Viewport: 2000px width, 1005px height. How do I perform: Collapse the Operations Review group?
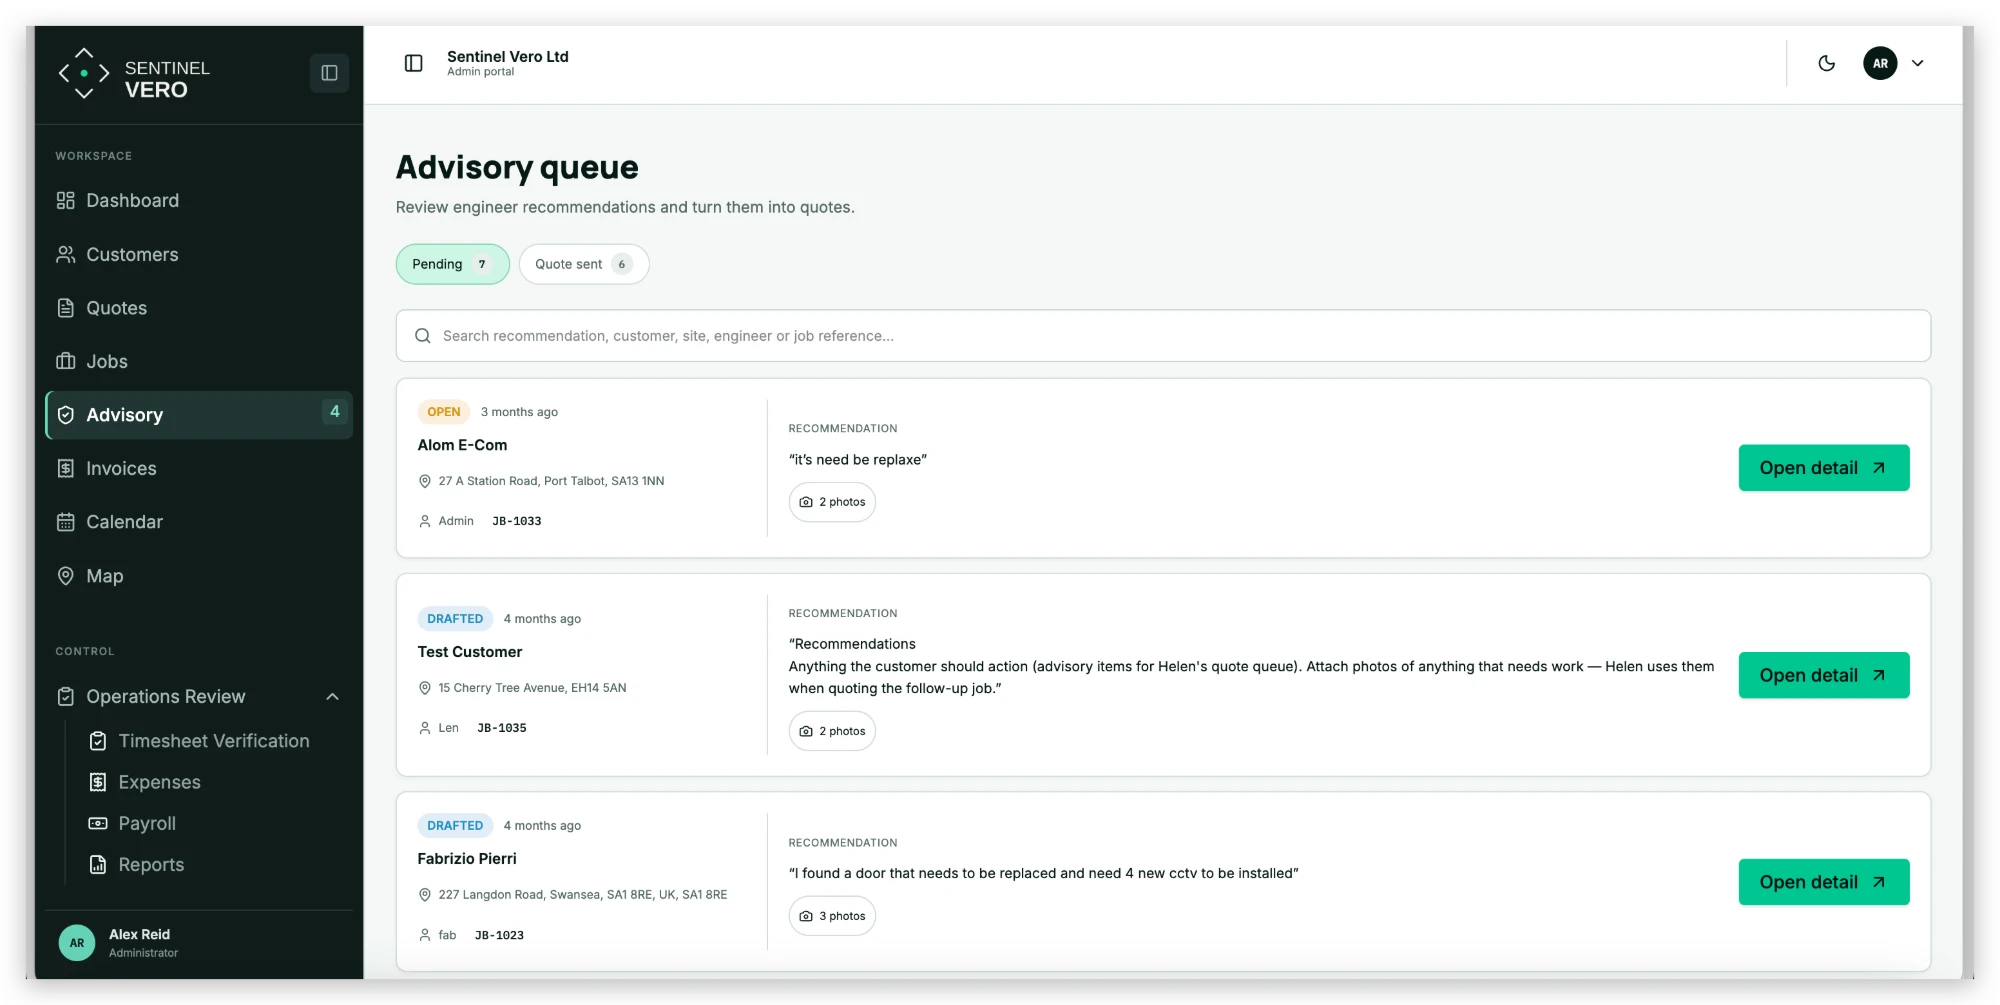tap(198, 697)
